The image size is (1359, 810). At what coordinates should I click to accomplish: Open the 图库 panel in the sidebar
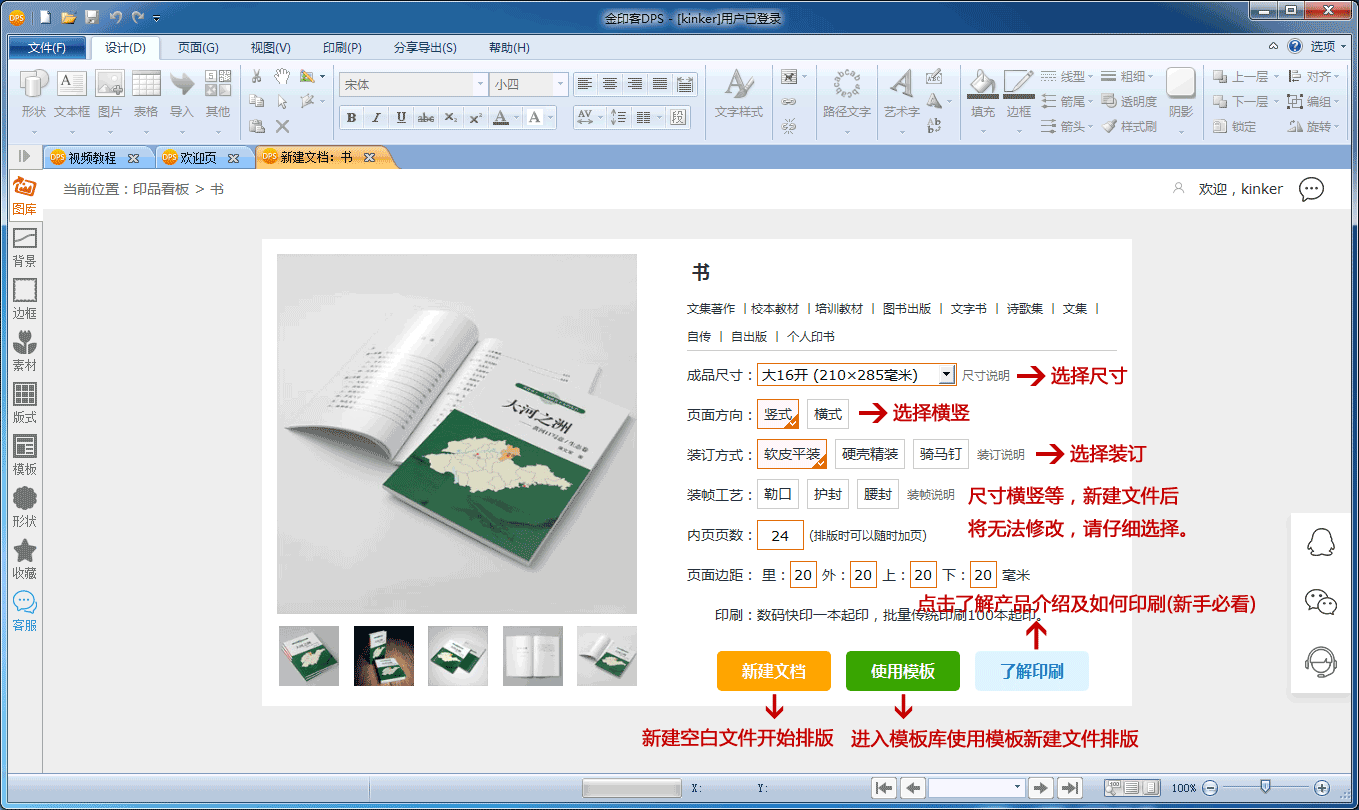(24, 195)
